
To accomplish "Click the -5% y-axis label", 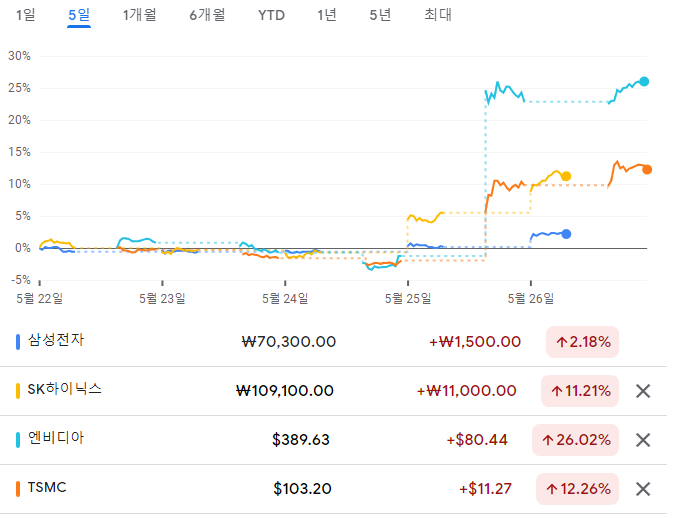I will (21, 280).
